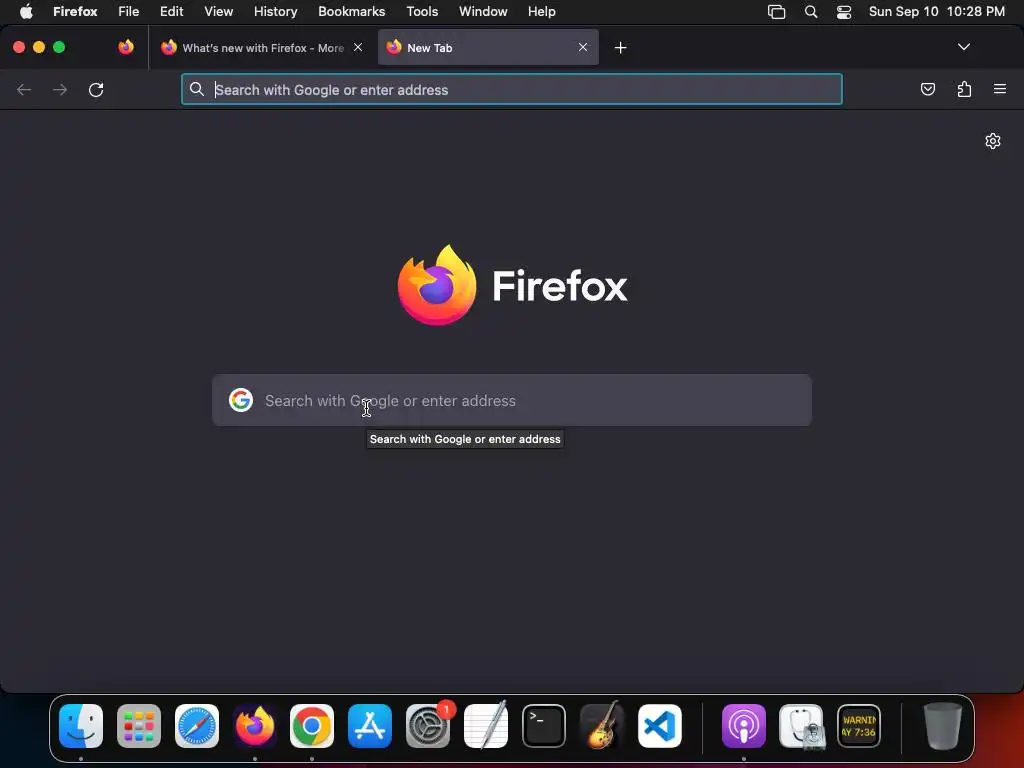Launch Google Chrome from the Dock

coord(312,726)
